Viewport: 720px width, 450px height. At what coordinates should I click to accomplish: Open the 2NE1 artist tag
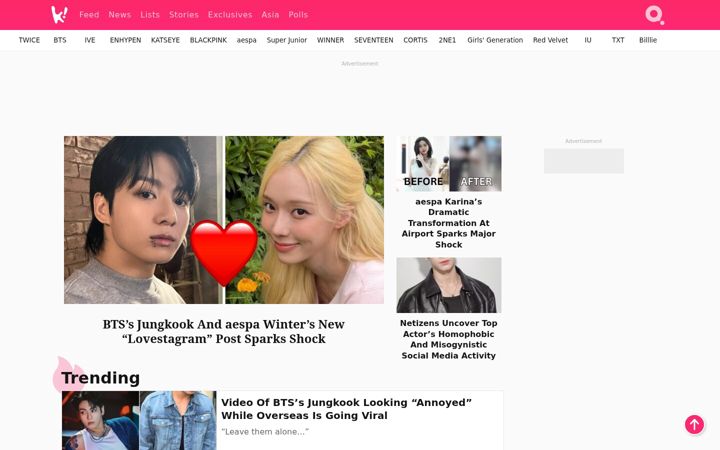click(x=447, y=40)
